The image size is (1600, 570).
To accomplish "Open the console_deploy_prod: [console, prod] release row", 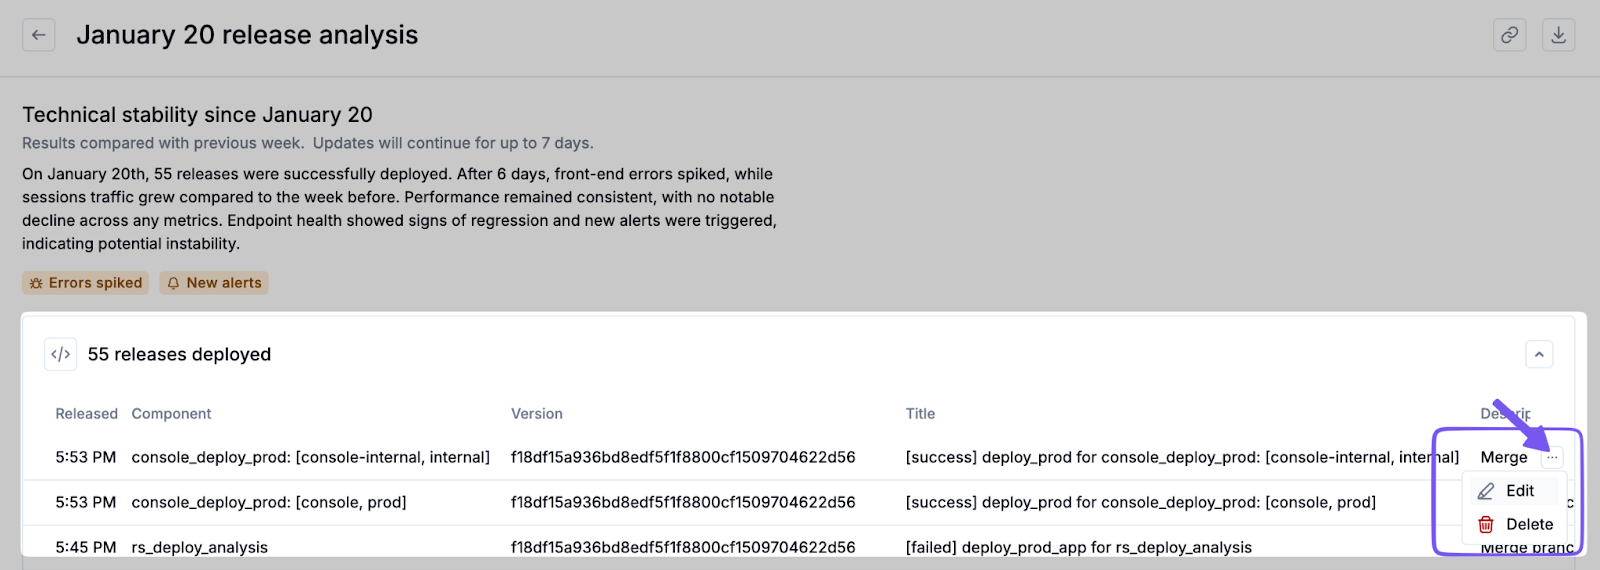I will point(269,502).
